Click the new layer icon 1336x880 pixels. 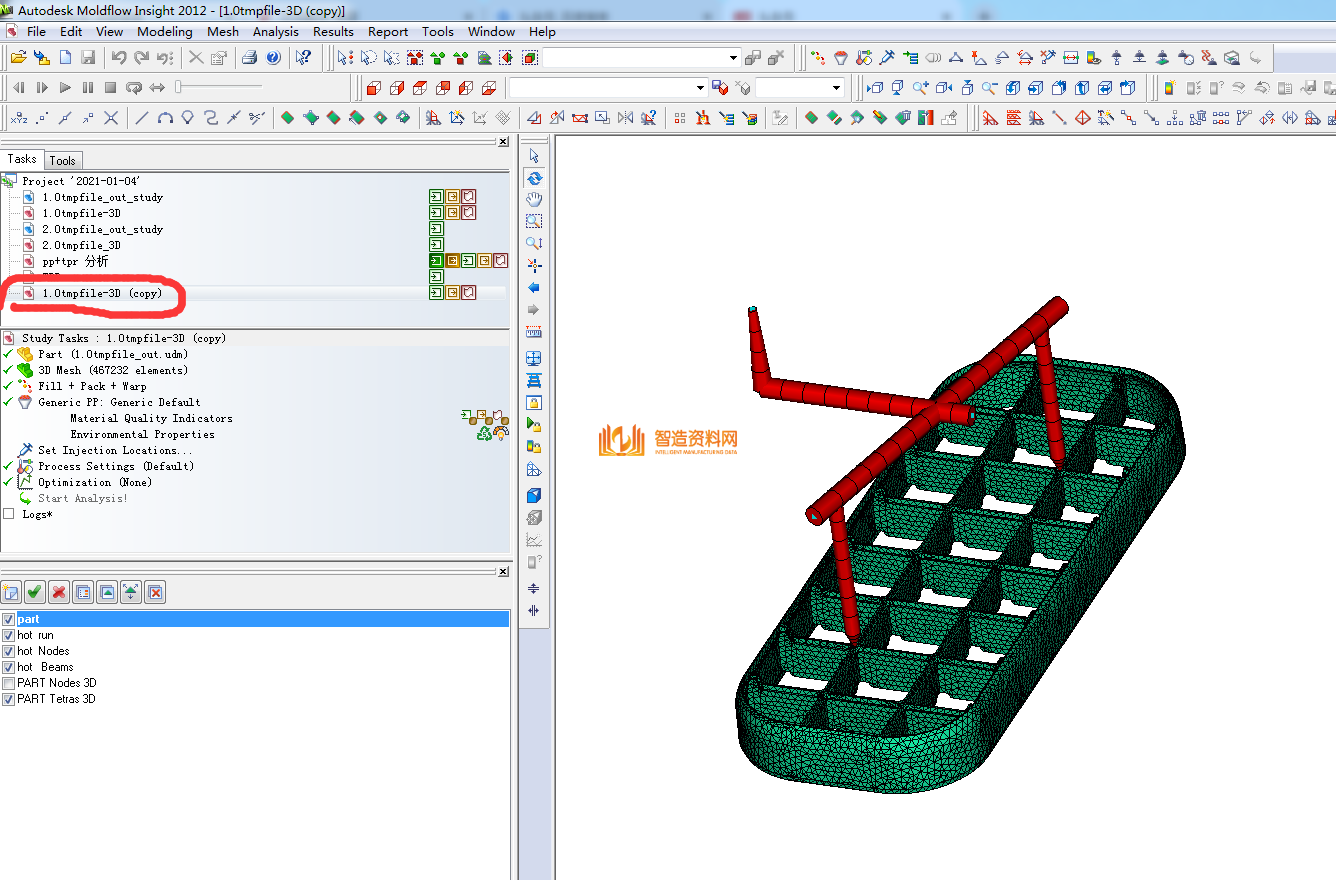[x=12, y=593]
